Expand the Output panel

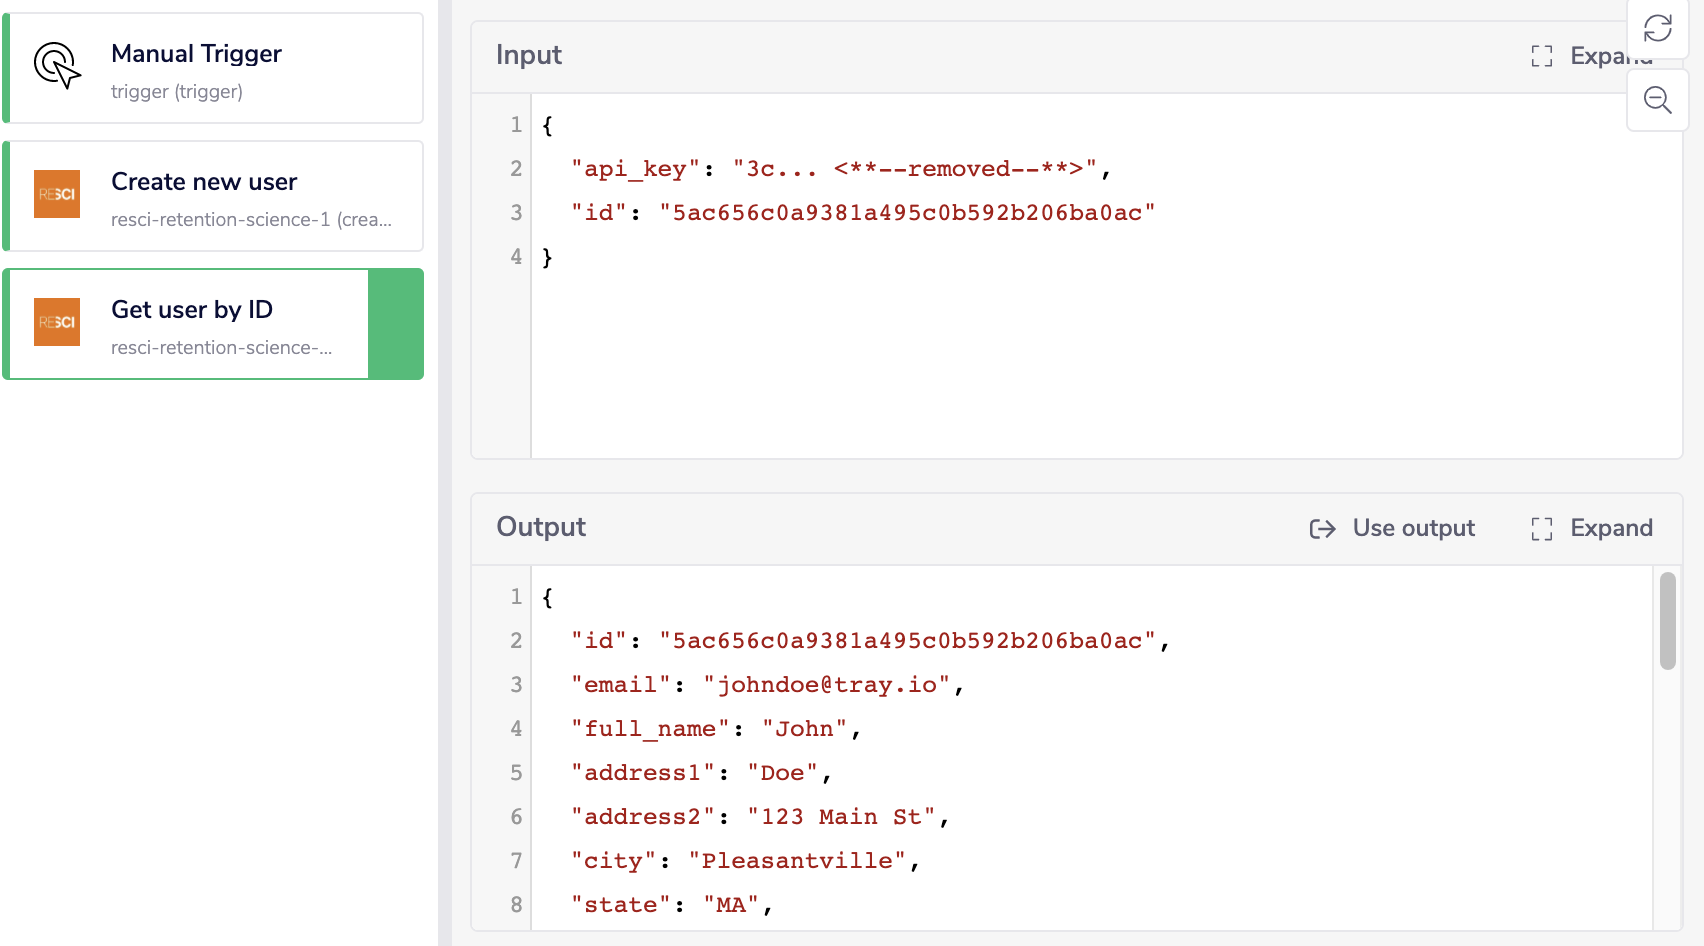1610,528
